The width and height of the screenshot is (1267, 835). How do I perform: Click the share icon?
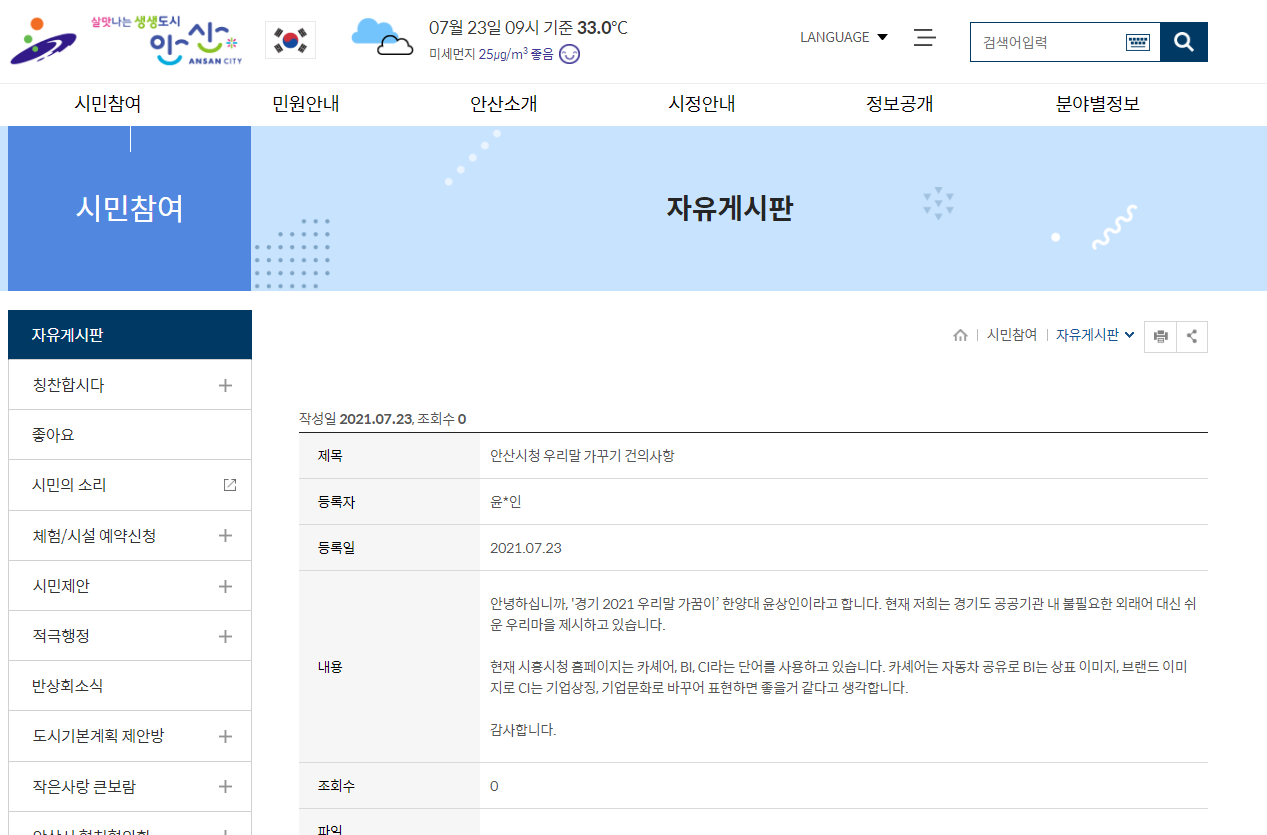point(1192,336)
